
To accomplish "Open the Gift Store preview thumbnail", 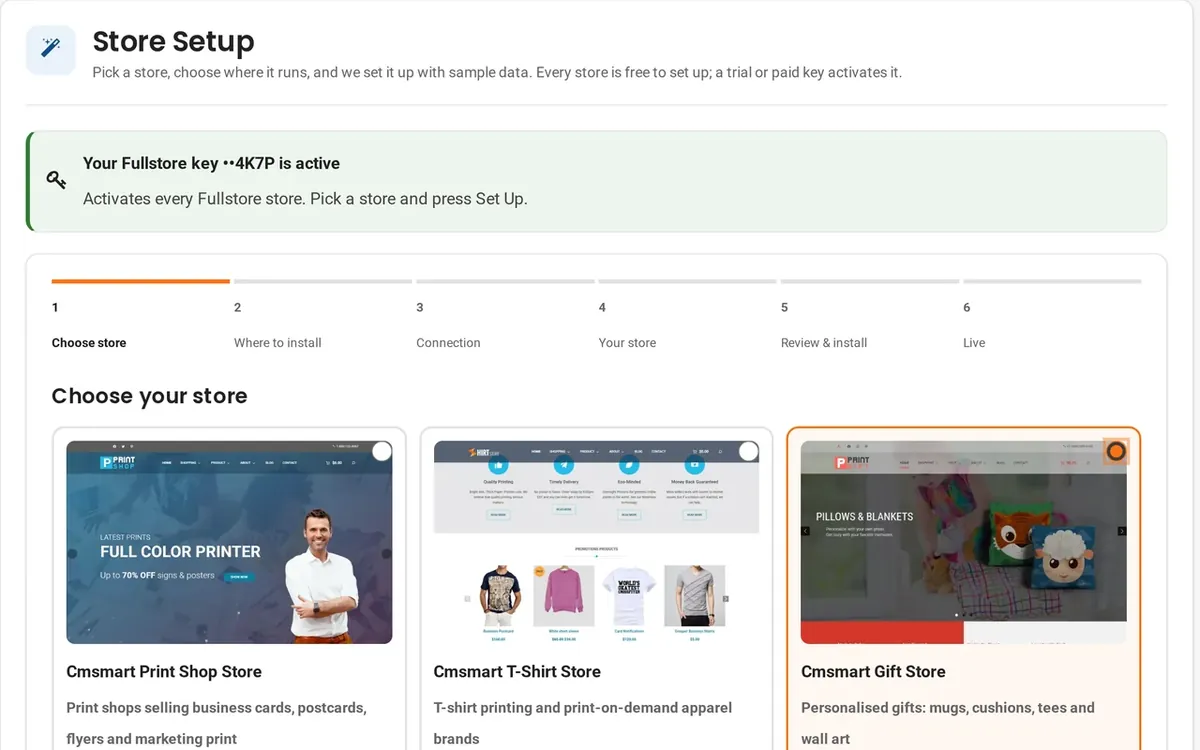I will (x=964, y=542).
